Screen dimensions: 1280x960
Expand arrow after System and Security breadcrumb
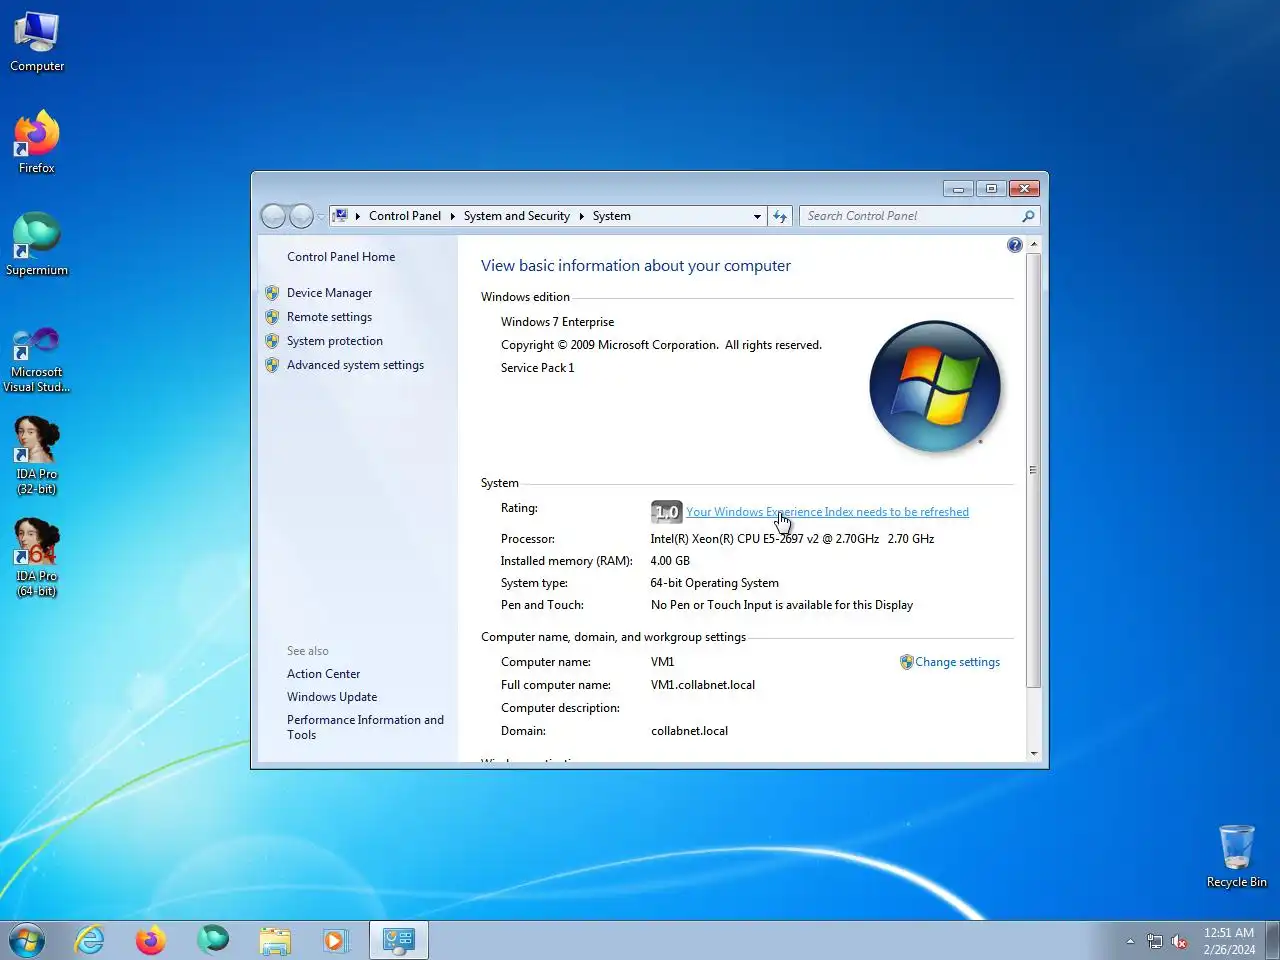tap(581, 216)
